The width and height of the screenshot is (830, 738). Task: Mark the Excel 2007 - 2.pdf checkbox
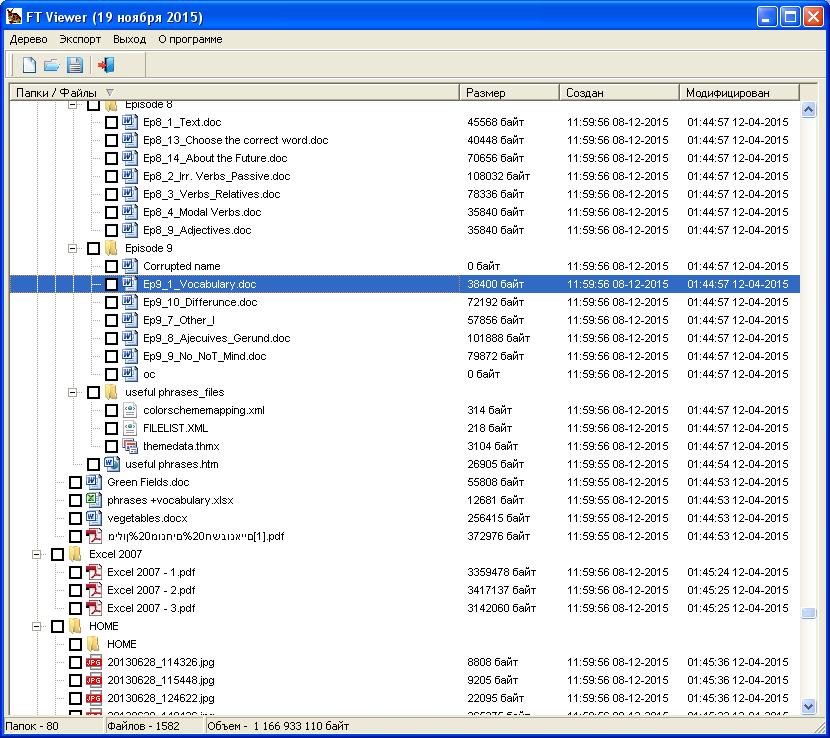[x=75, y=590]
